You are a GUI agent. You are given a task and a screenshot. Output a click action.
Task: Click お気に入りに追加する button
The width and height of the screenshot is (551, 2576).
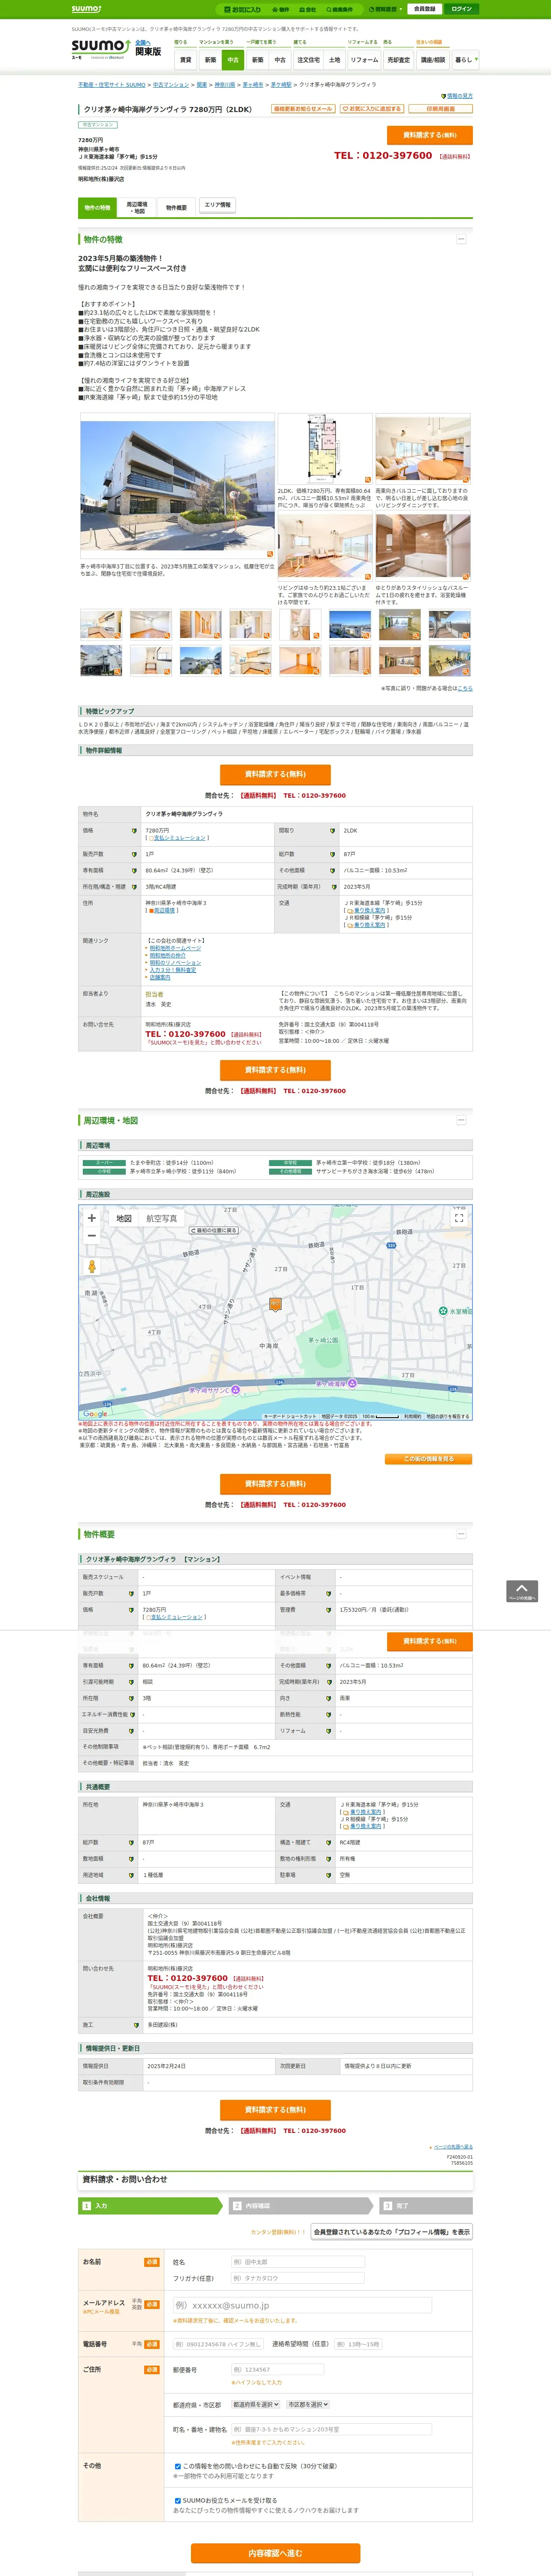(x=371, y=108)
